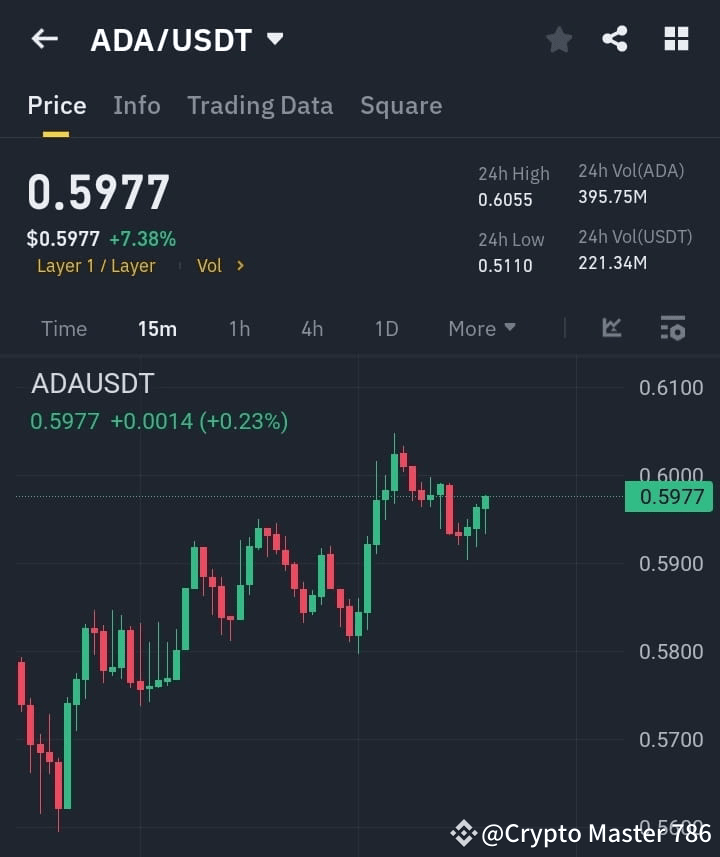Open the chart indicator settings icon

[672, 327]
